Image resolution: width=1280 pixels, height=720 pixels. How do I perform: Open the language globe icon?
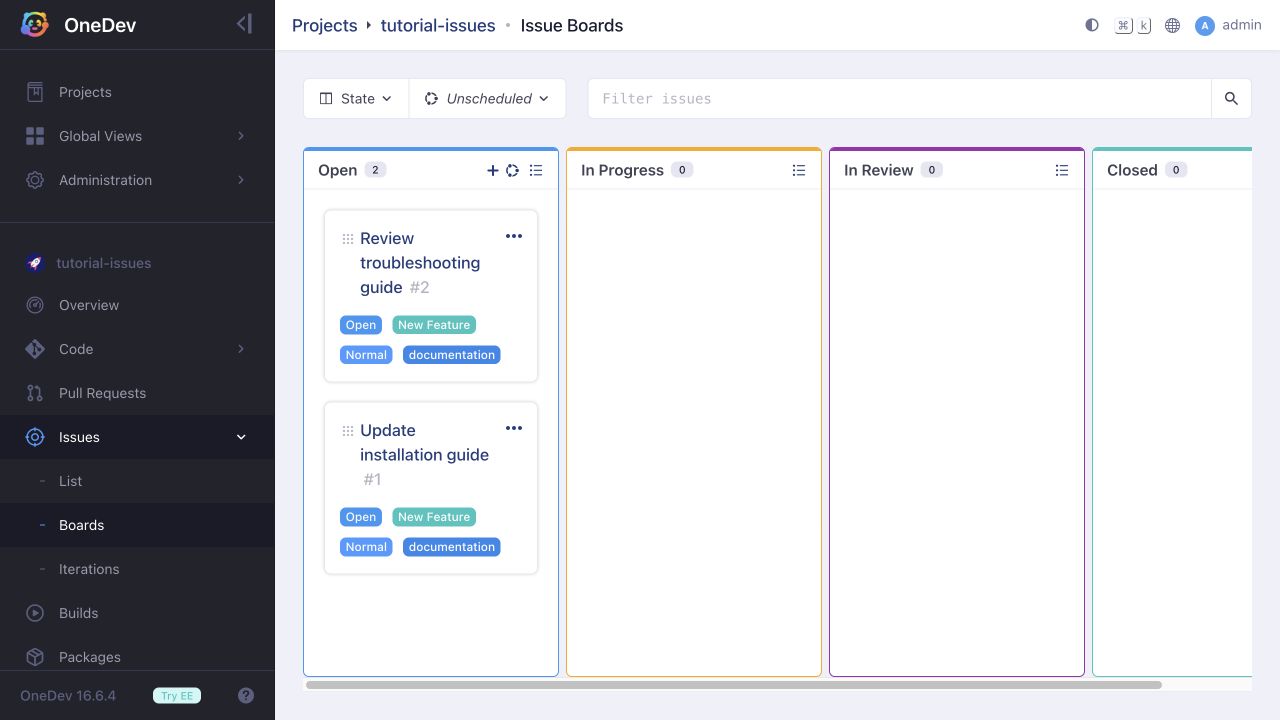click(x=1173, y=25)
